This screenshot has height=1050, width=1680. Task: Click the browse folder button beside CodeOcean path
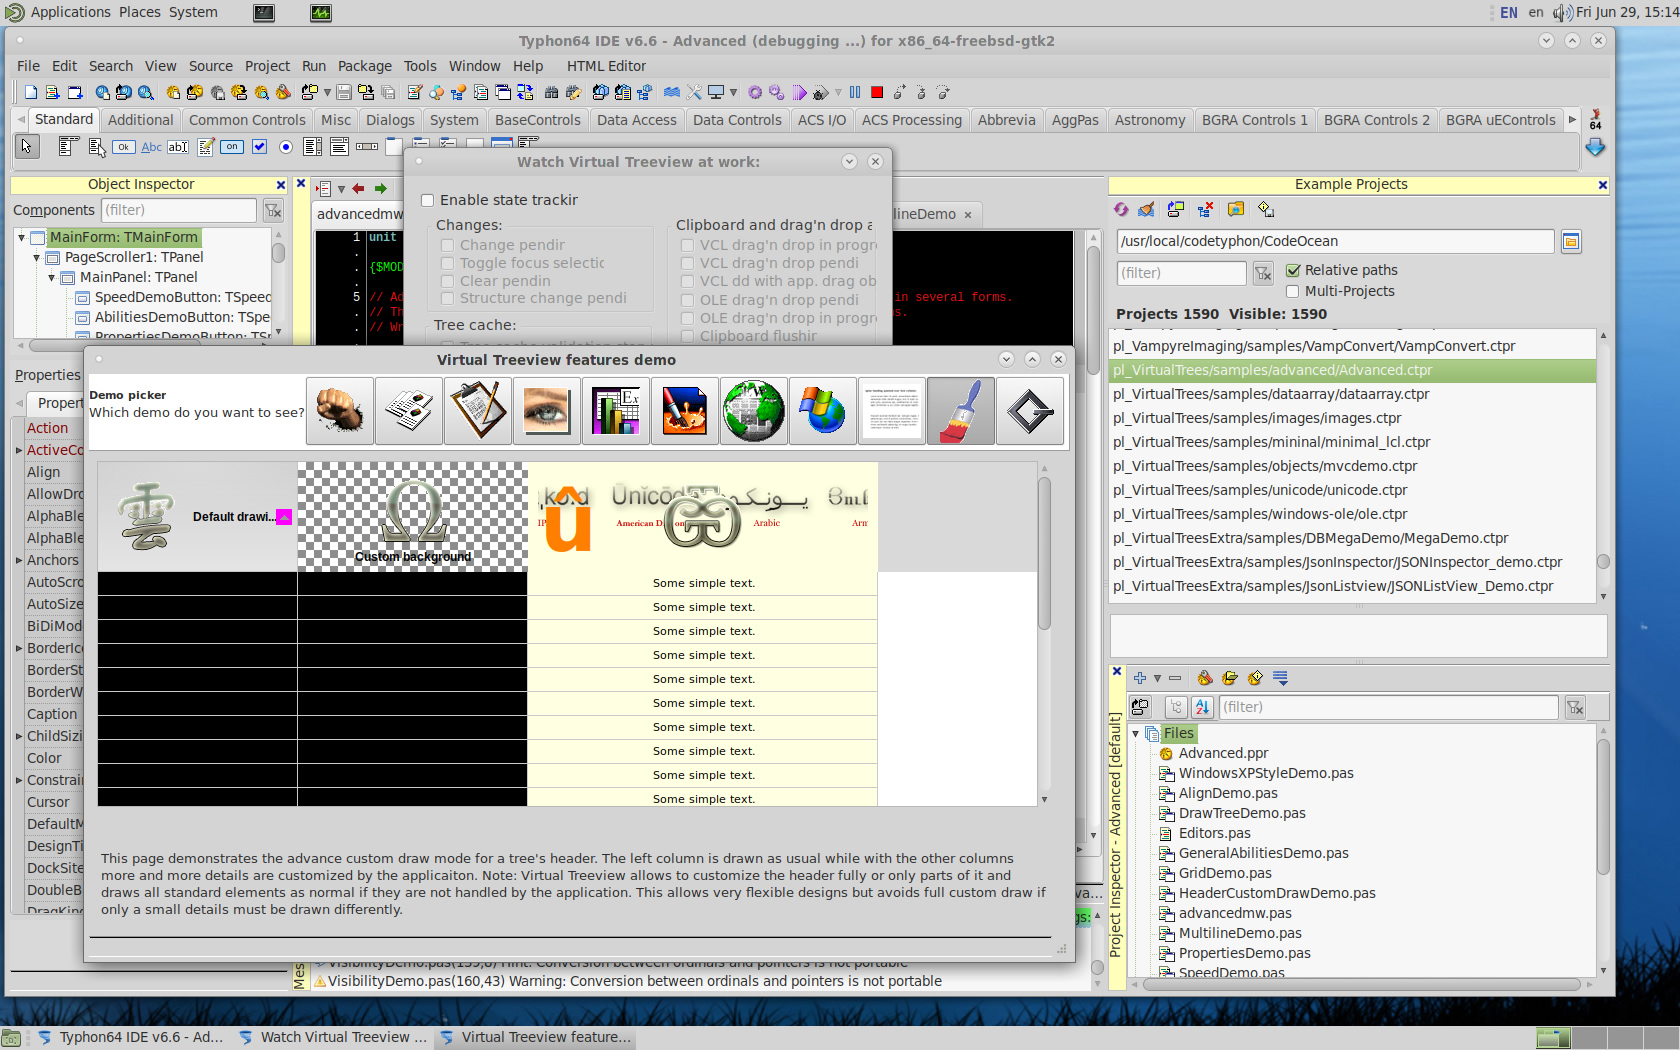click(x=1571, y=241)
